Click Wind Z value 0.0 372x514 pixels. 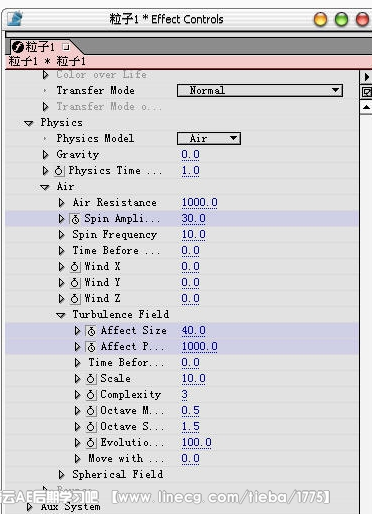tap(190, 299)
